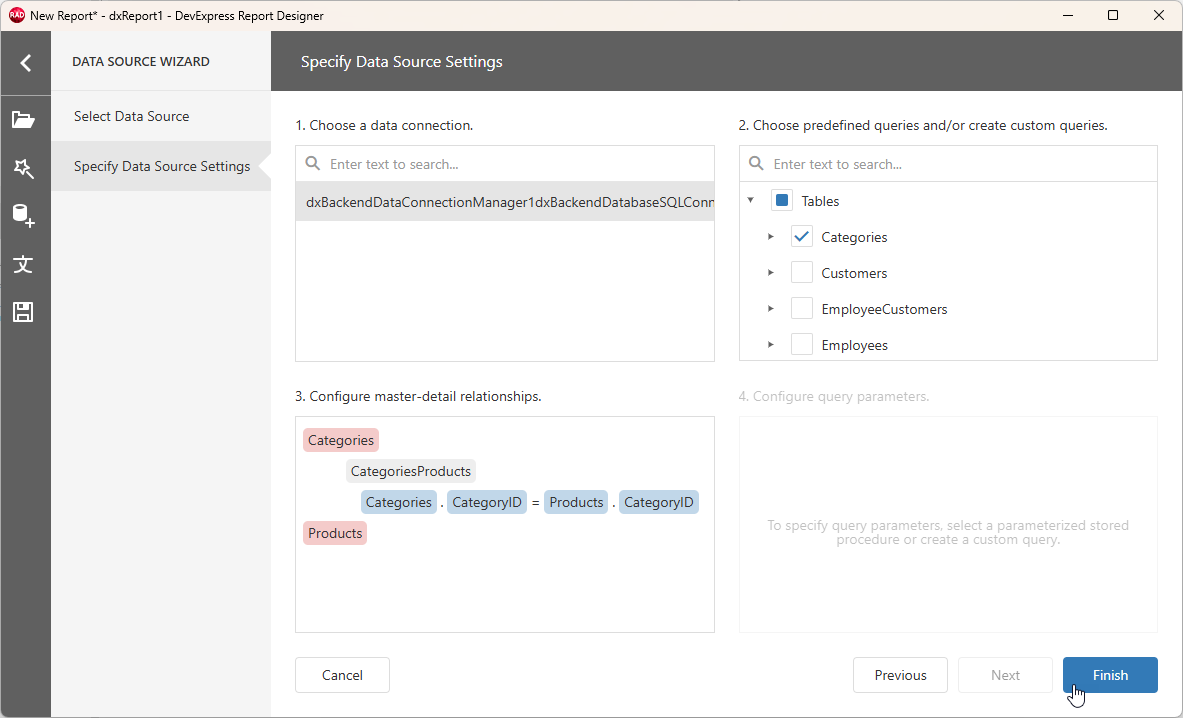Expand the Categories tree node

(x=770, y=237)
